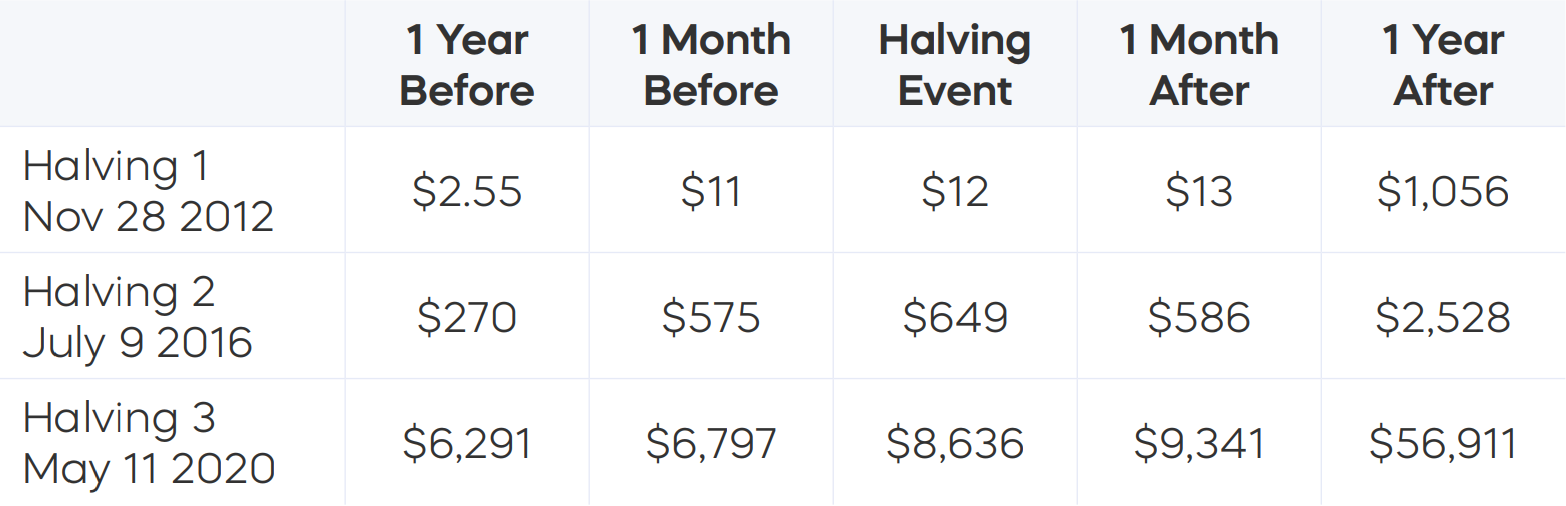Select the $586 price cell
This screenshot has width=1566, height=506.
click(1199, 318)
